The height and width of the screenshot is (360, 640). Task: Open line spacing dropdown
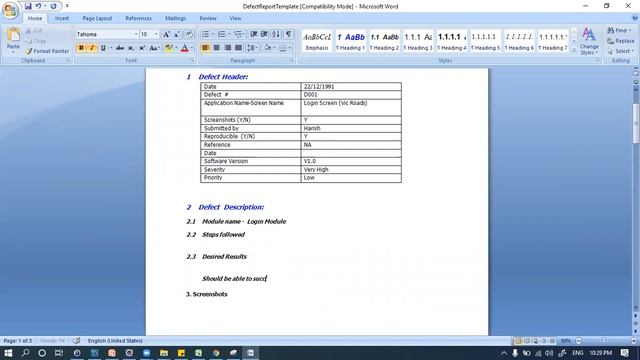click(x=252, y=48)
